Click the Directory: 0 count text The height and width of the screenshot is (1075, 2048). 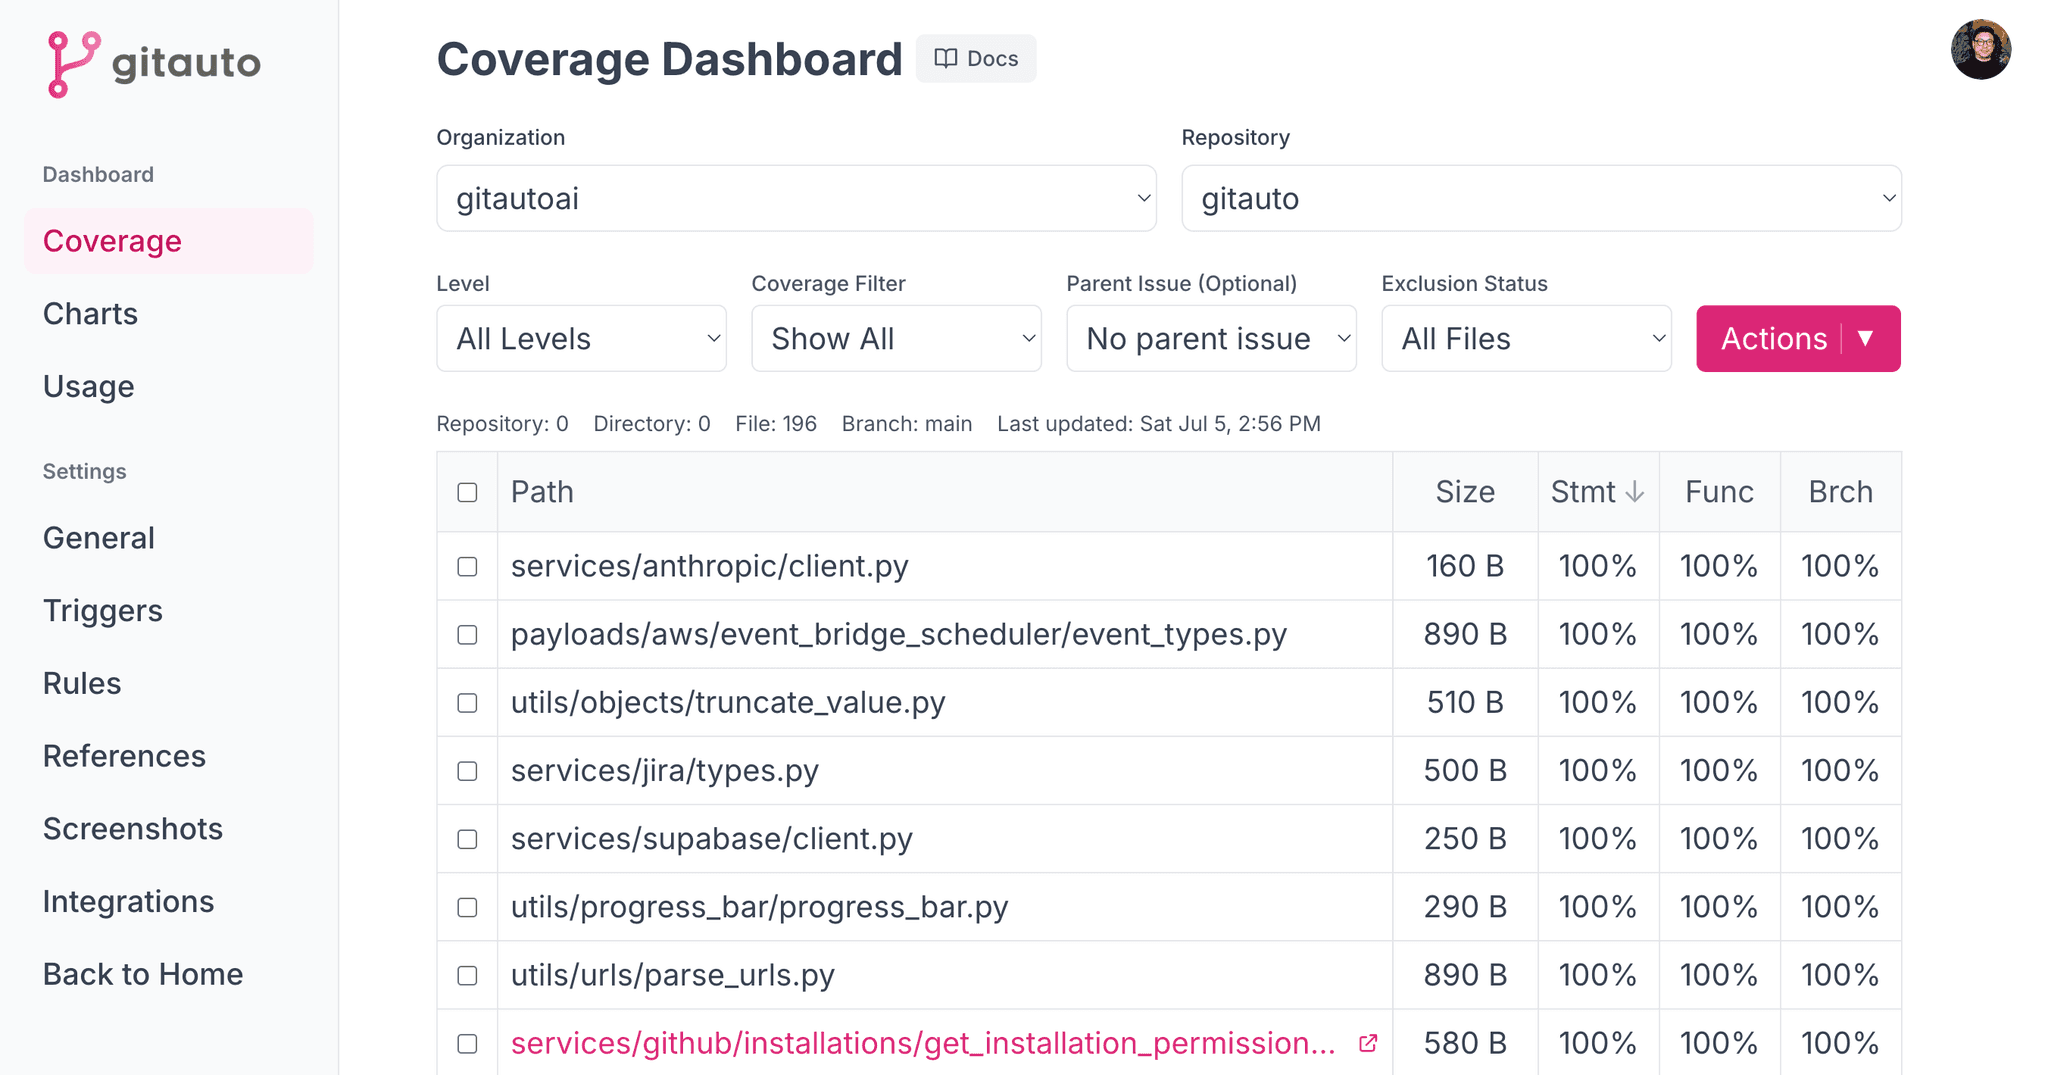652,424
